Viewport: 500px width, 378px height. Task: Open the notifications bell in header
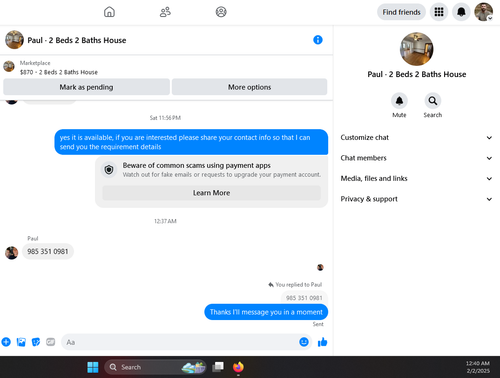[x=461, y=12]
